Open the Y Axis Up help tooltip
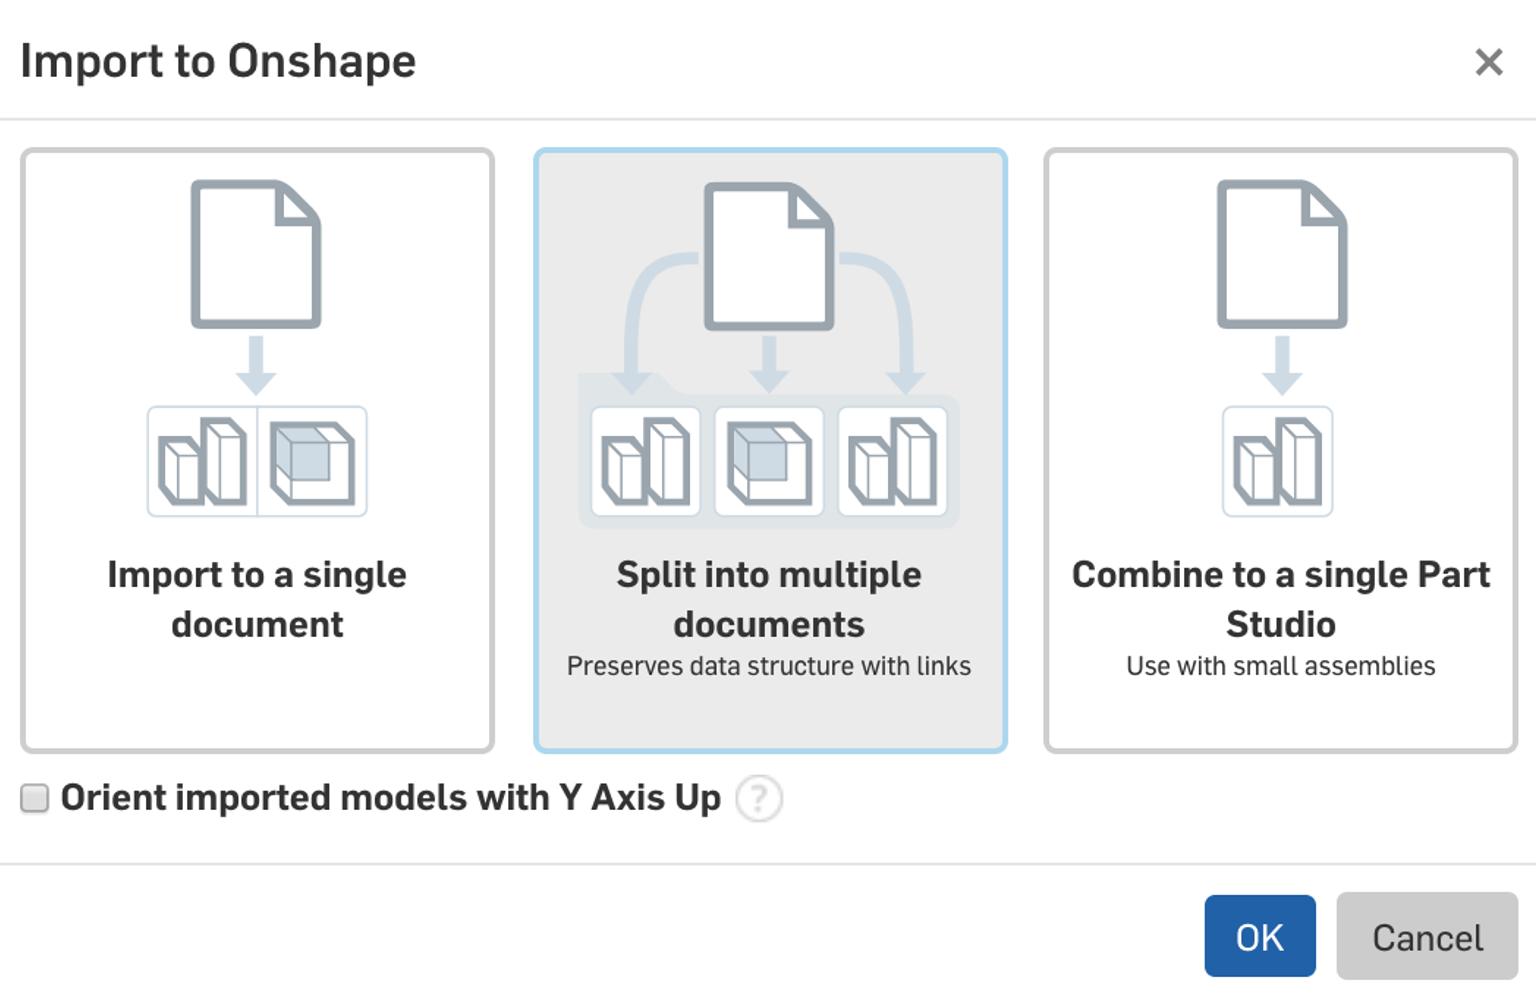The image size is (1536, 997). [759, 797]
